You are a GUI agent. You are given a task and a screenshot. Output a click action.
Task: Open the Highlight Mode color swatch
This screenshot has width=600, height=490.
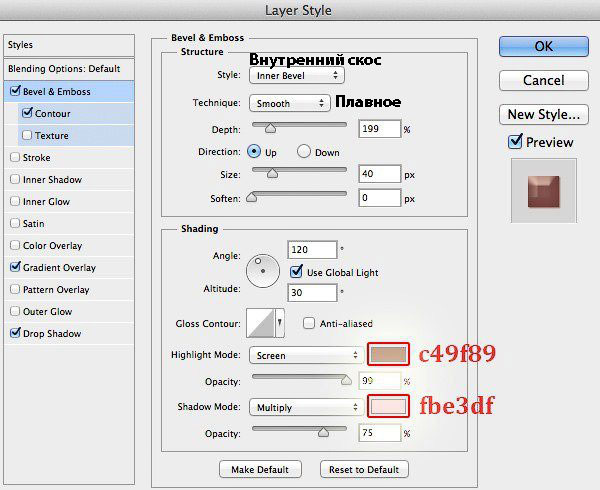tap(388, 354)
